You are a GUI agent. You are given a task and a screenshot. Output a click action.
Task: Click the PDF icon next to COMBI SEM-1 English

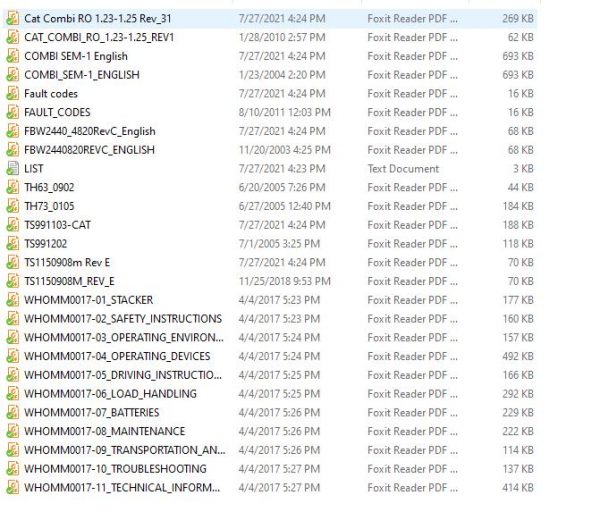click(13, 56)
